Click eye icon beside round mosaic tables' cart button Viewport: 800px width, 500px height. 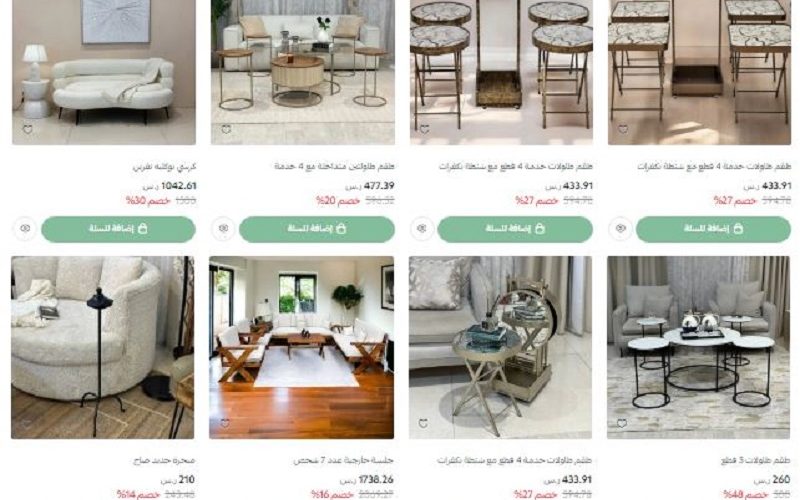click(x=422, y=229)
